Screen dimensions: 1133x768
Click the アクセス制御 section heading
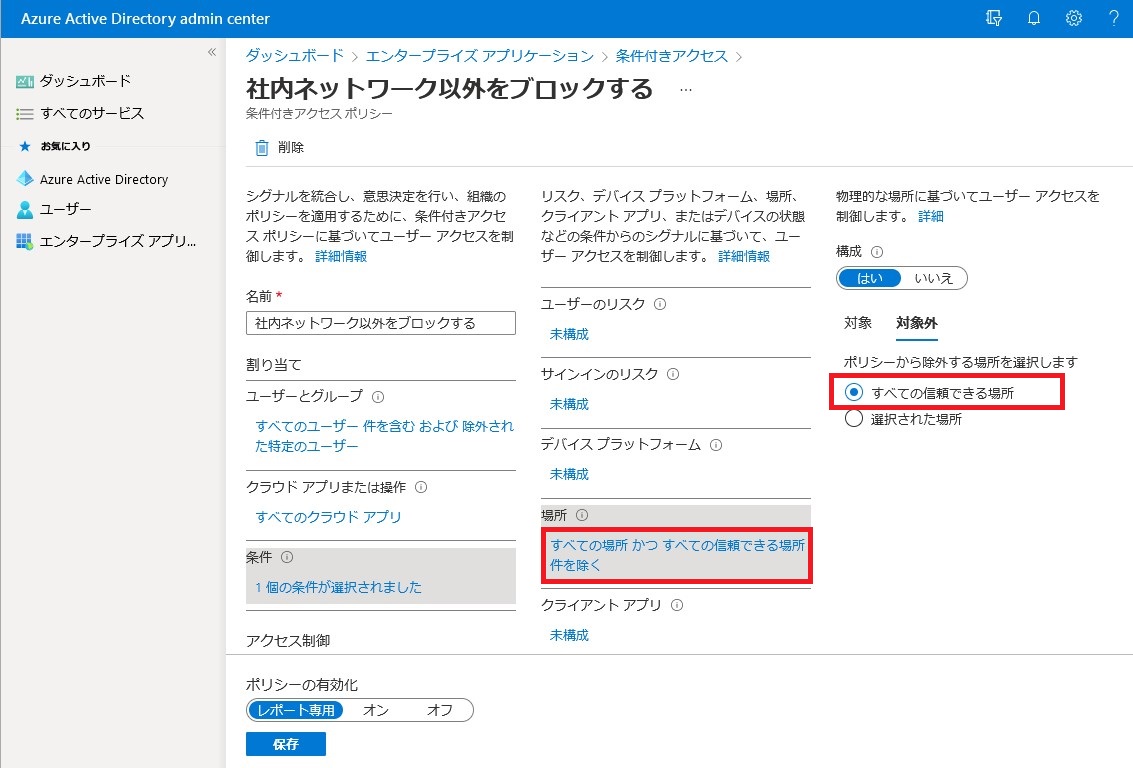pos(288,641)
